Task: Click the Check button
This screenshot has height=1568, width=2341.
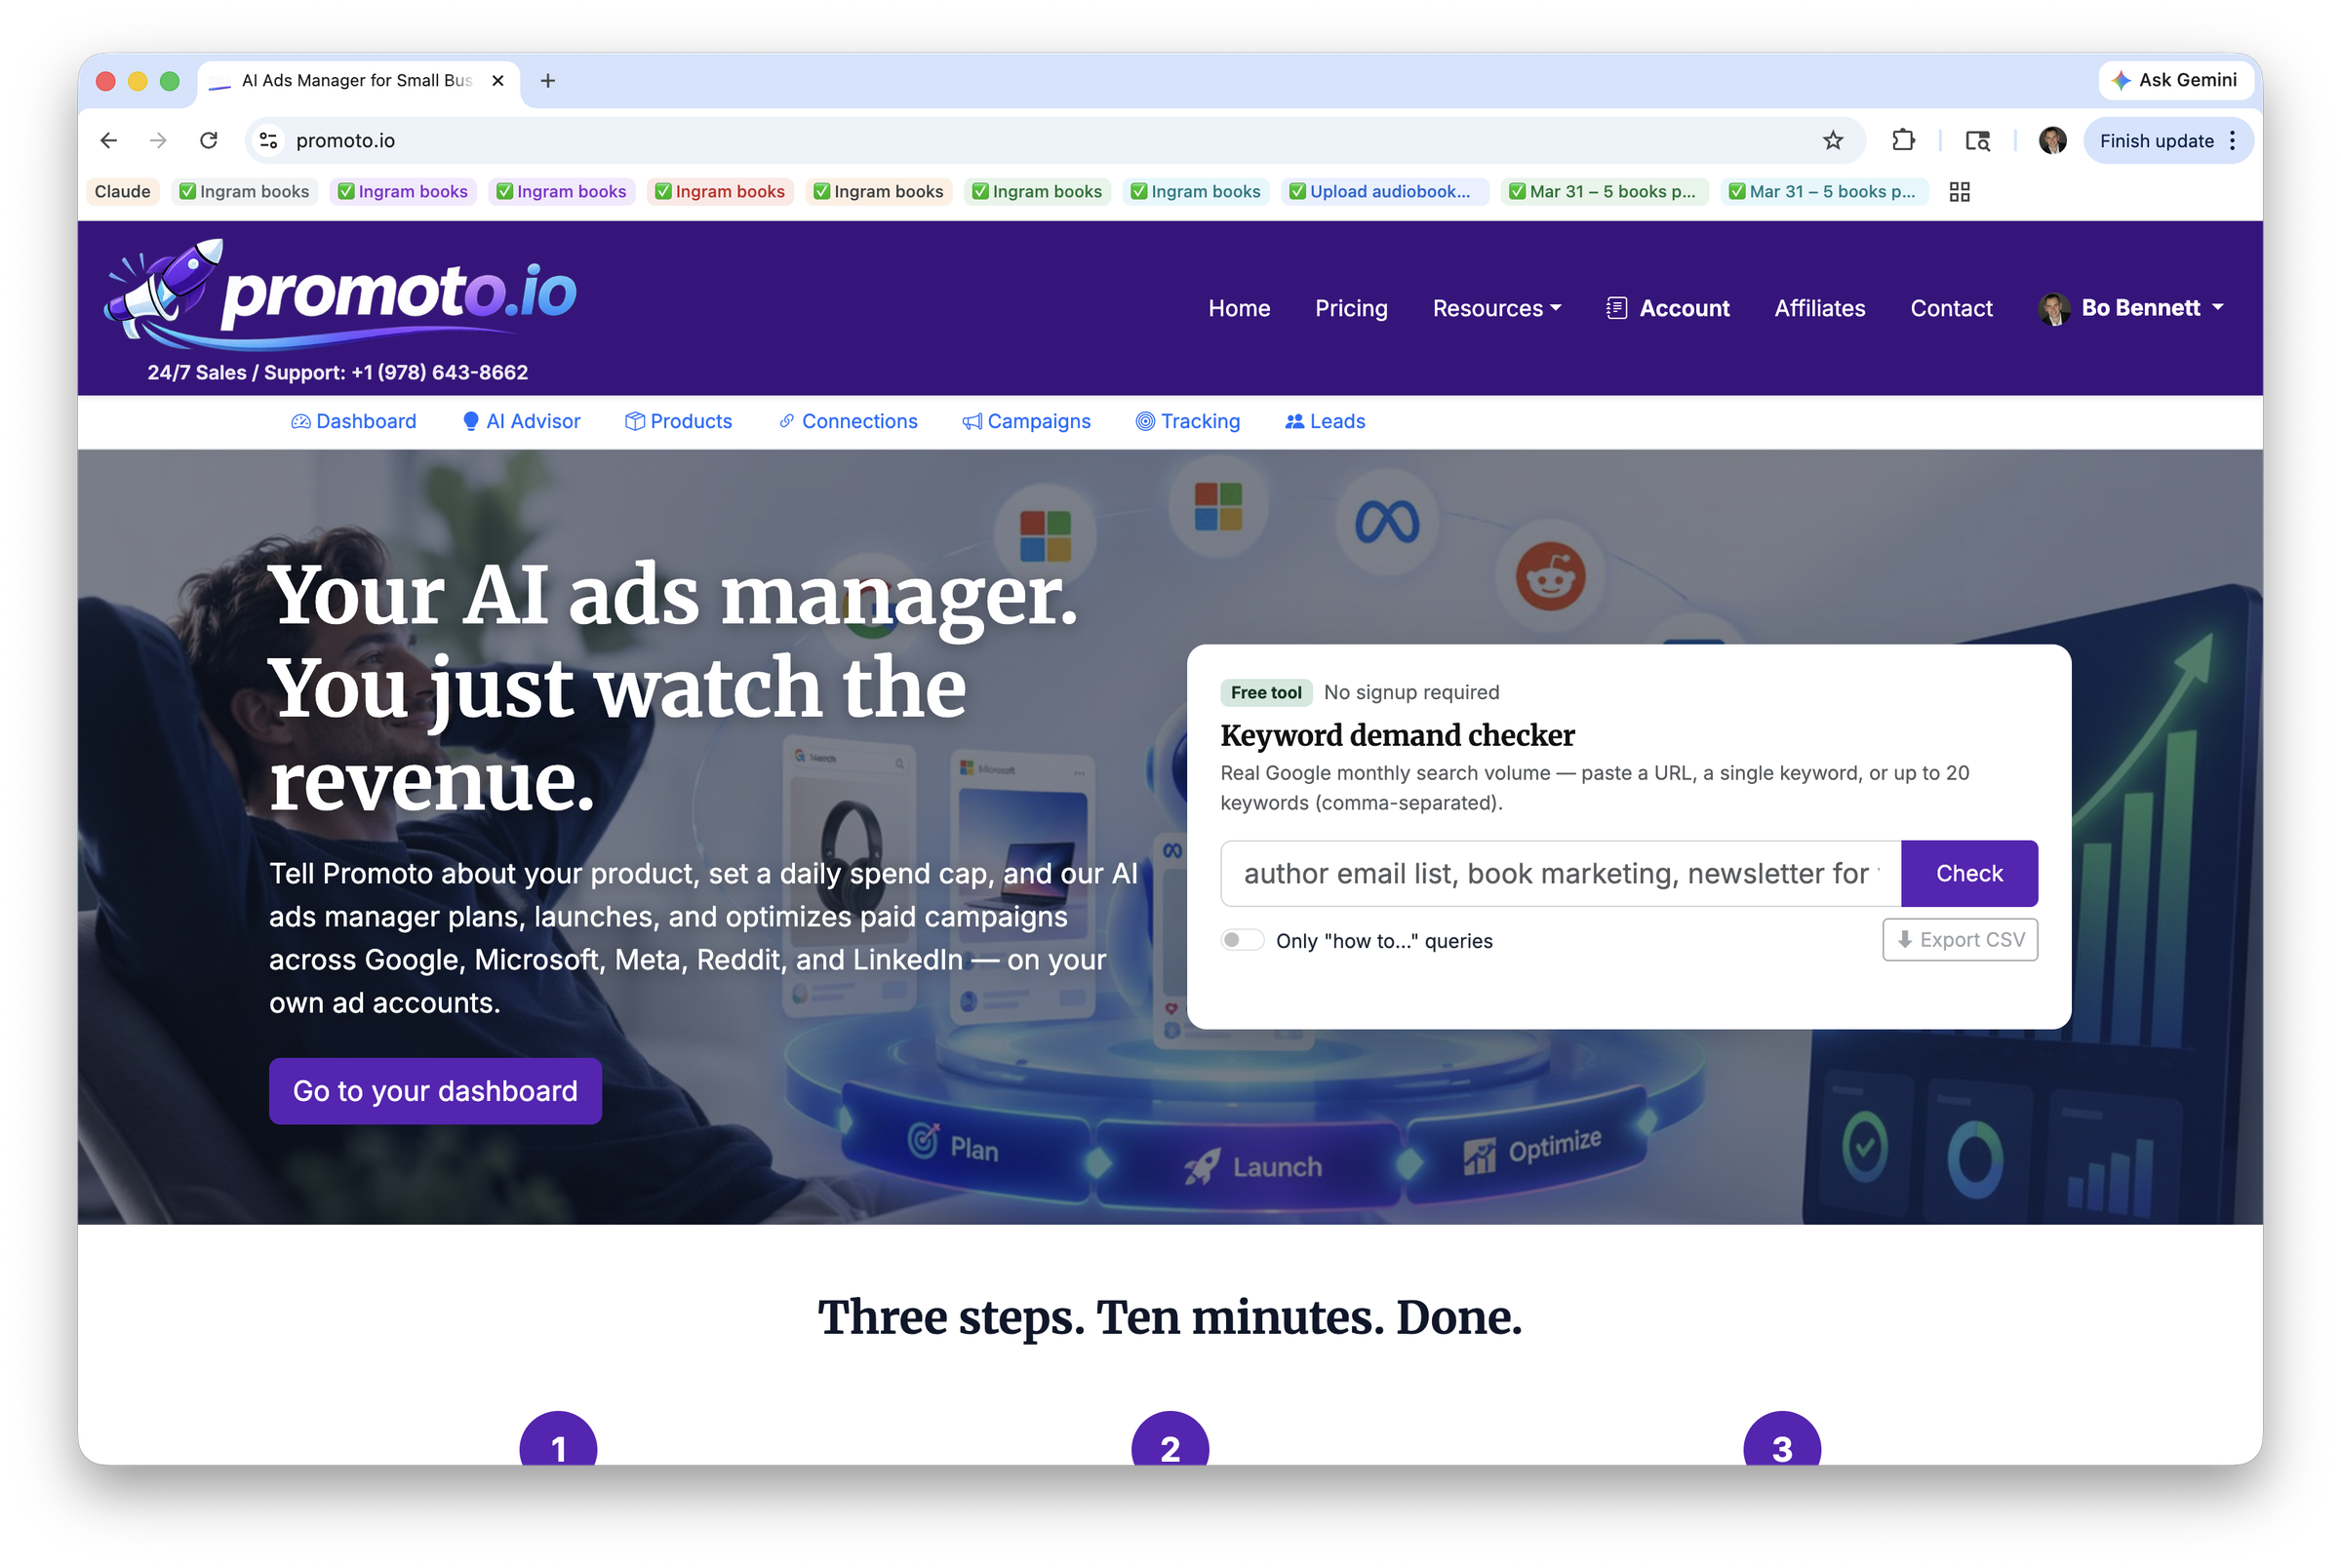Action: tap(1968, 874)
